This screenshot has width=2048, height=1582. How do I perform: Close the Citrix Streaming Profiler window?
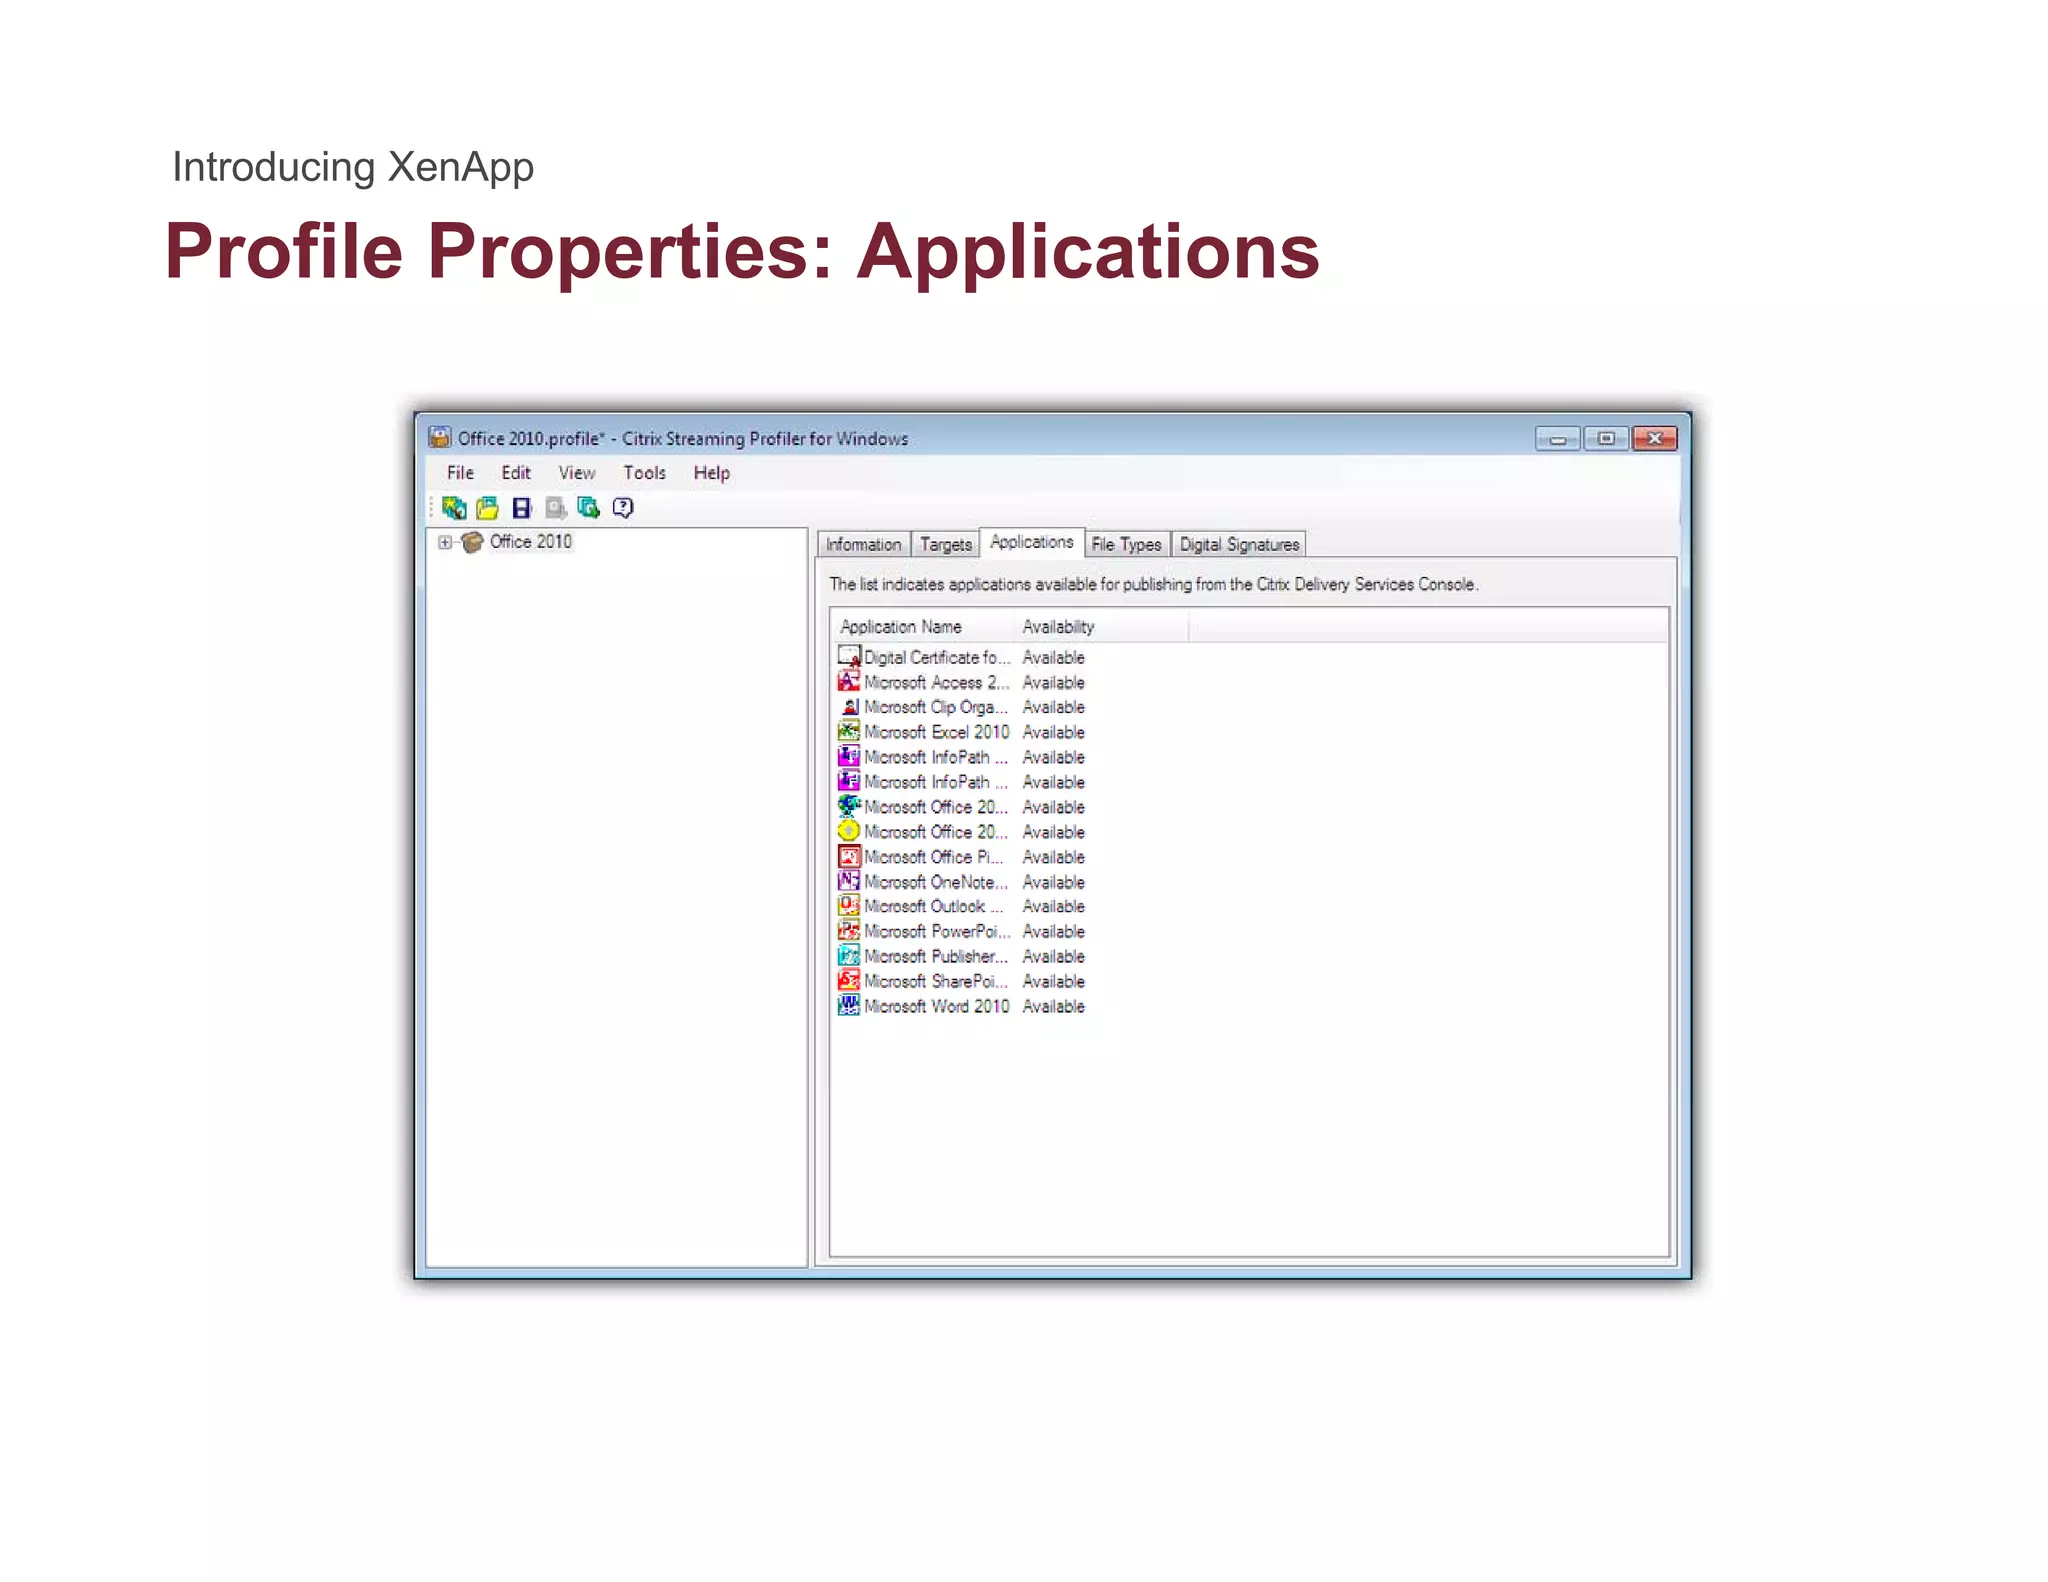pyautogui.click(x=1654, y=439)
